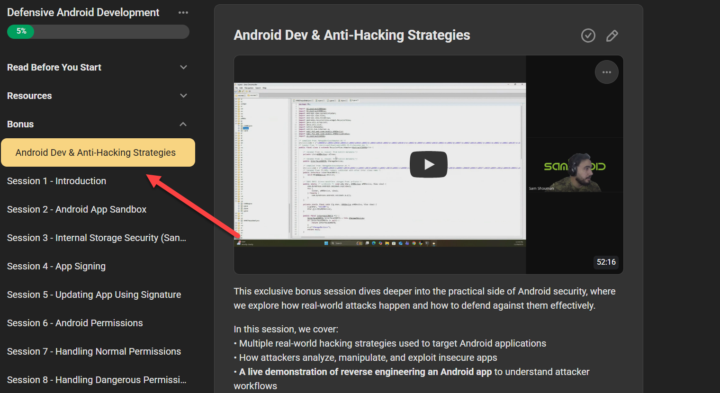Click the 5% course progress bar
The image size is (720, 393).
click(98, 31)
